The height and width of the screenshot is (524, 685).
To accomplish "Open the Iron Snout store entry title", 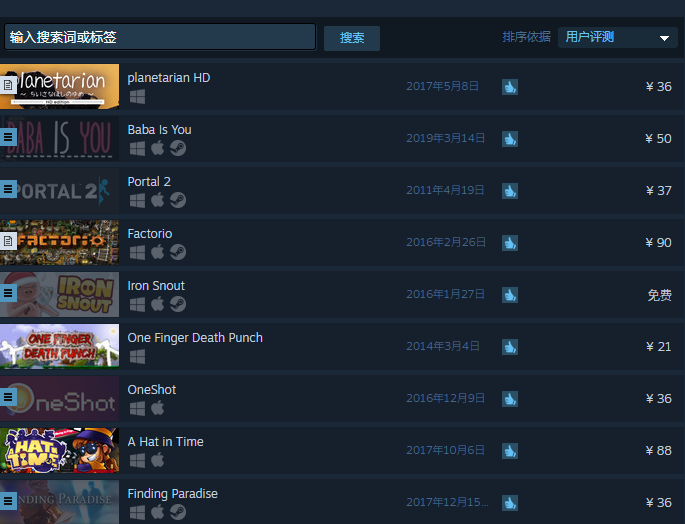I will [156, 285].
